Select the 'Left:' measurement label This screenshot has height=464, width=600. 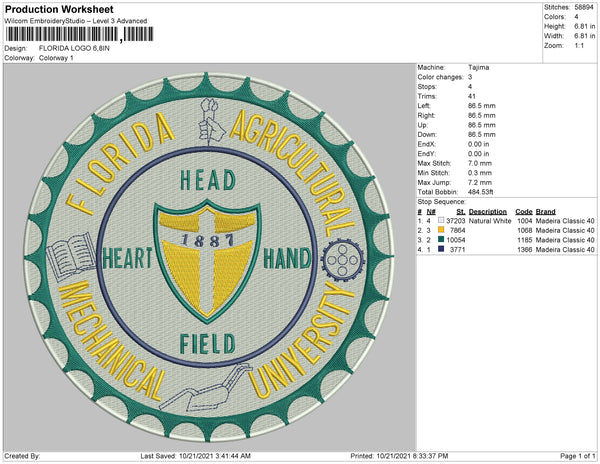[x=424, y=106]
